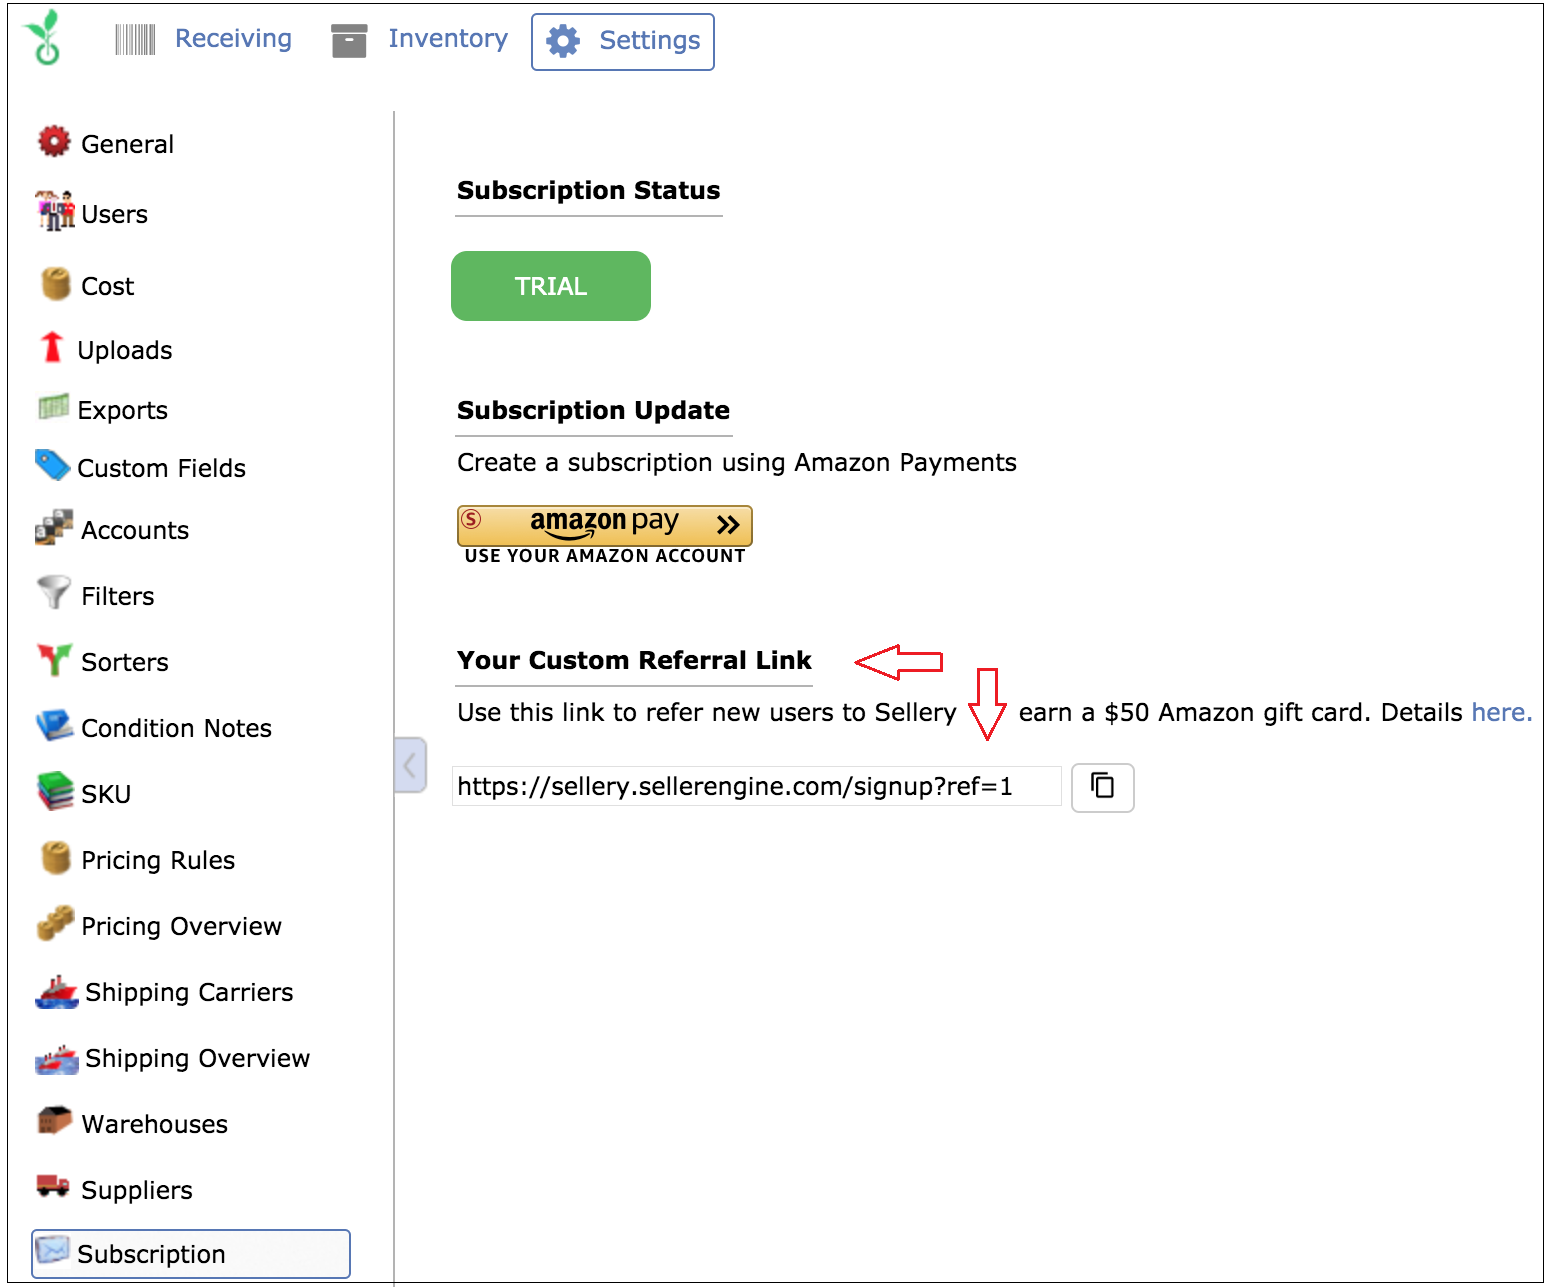This screenshot has width=1555, height=1287.
Task: Click the Pricing Overview coins icon
Action: click(x=55, y=923)
